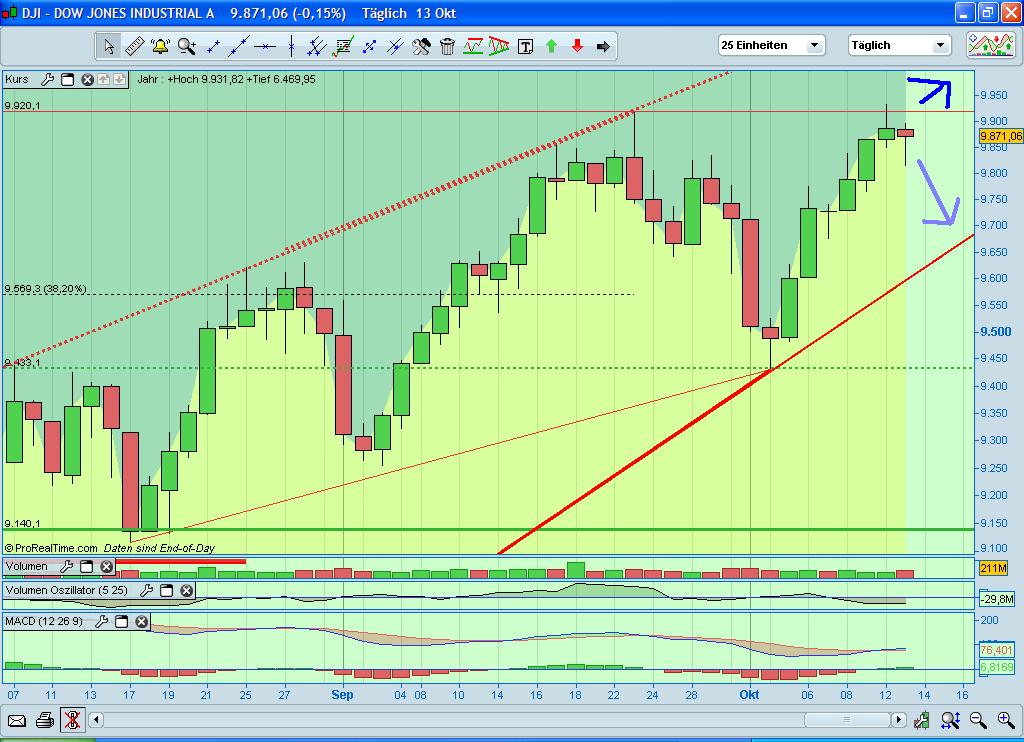Open the Täglich timeframe dropdown
This screenshot has height=742, width=1024.
tap(940, 45)
